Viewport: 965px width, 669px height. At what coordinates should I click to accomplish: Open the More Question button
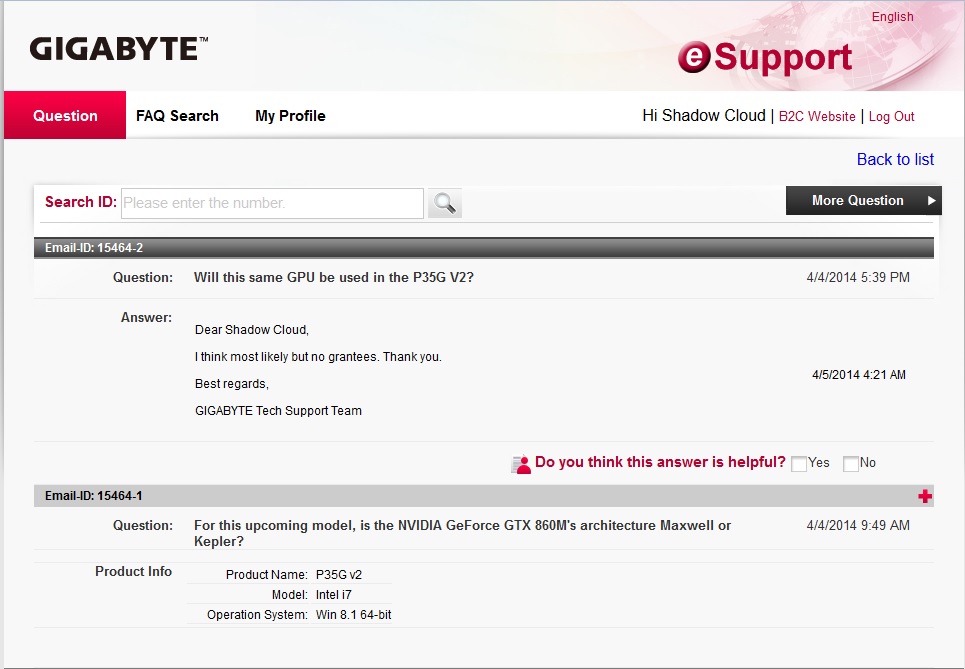pyautogui.click(x=863, y=201)
